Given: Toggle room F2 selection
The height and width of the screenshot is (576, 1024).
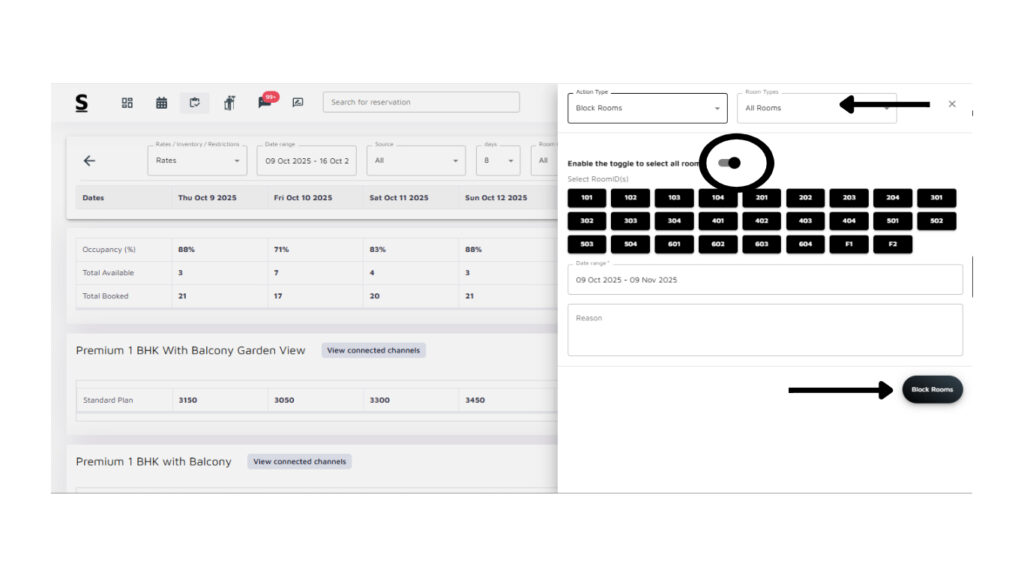Looking at the screenshot, I should pyautogui.click(x=892, y=244).
